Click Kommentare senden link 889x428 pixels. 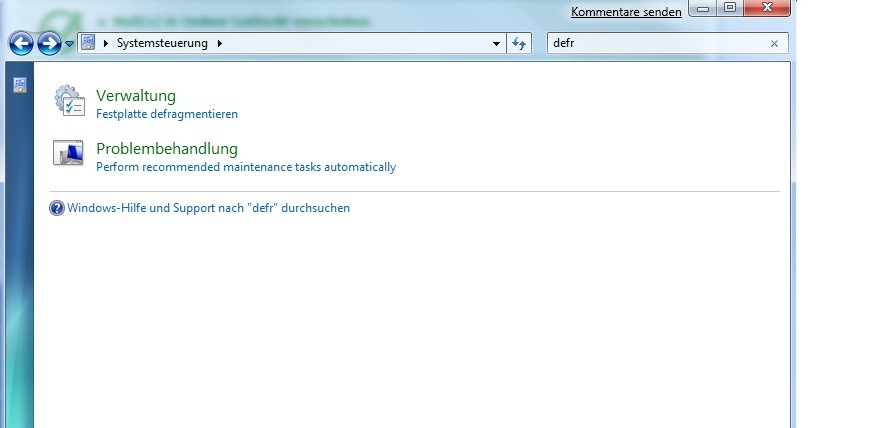coord(626,12)
